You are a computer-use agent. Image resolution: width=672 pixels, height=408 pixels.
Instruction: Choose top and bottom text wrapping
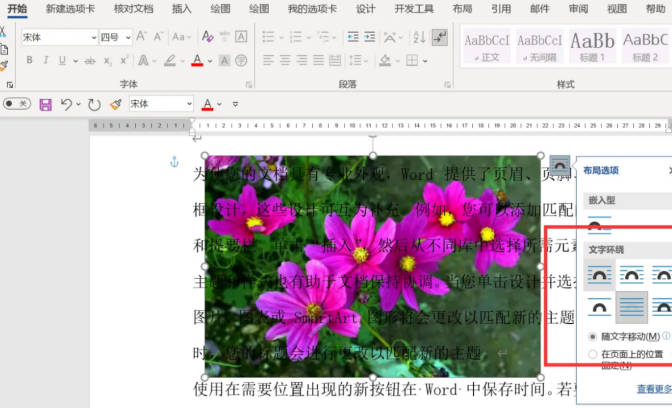coord(599,307)
